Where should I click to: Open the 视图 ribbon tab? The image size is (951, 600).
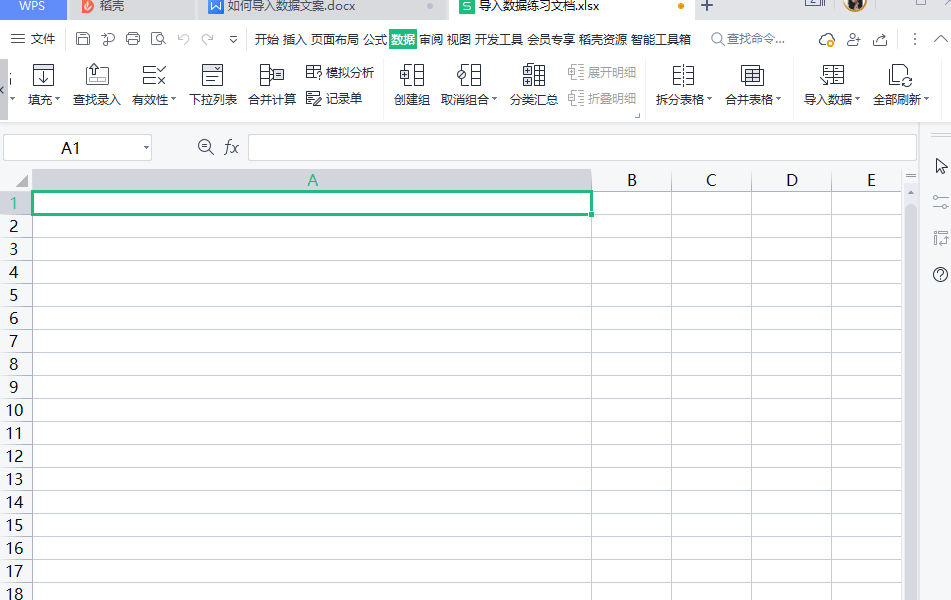coord(459,39)
